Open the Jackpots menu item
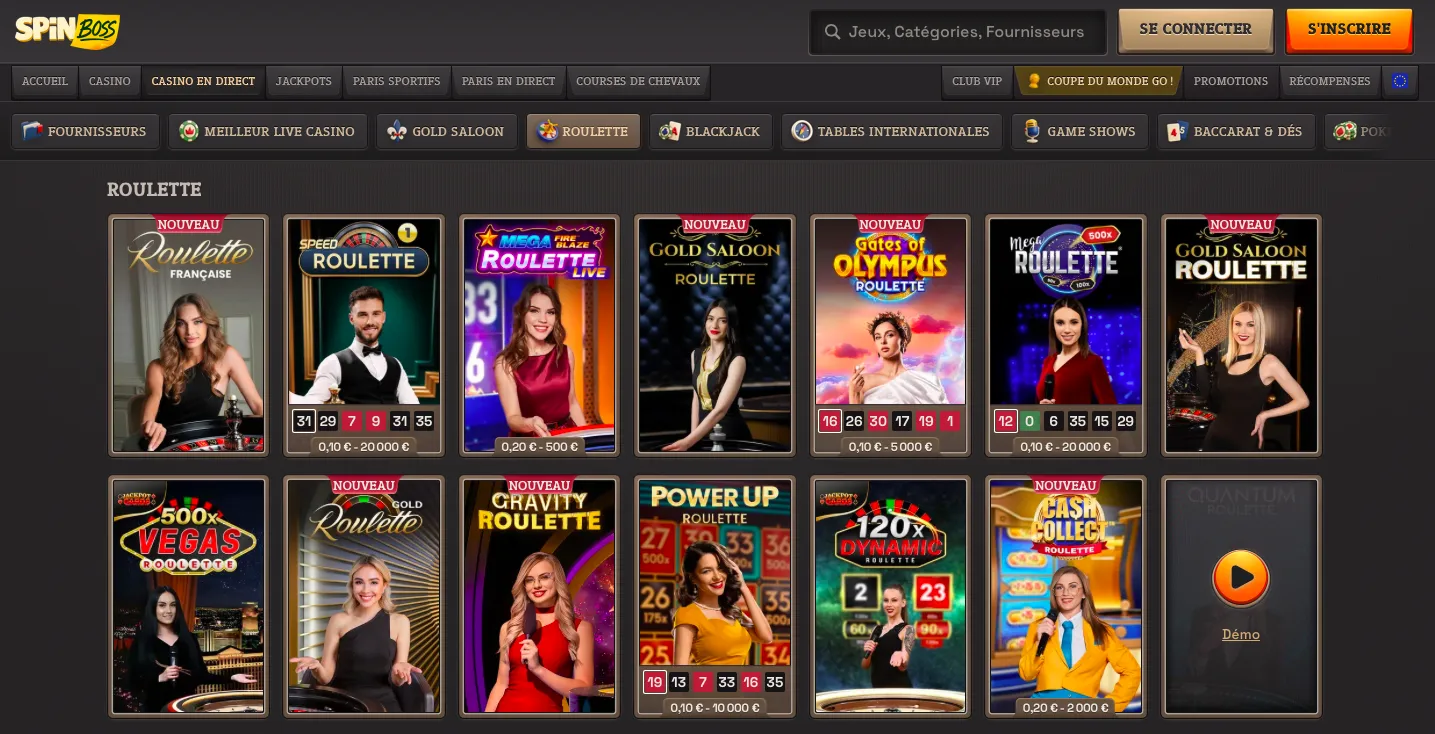 tap(304, 81)
